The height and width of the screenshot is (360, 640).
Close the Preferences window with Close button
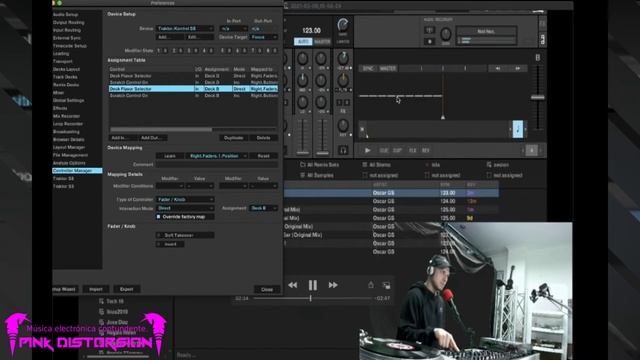click(x=267, y=289)
